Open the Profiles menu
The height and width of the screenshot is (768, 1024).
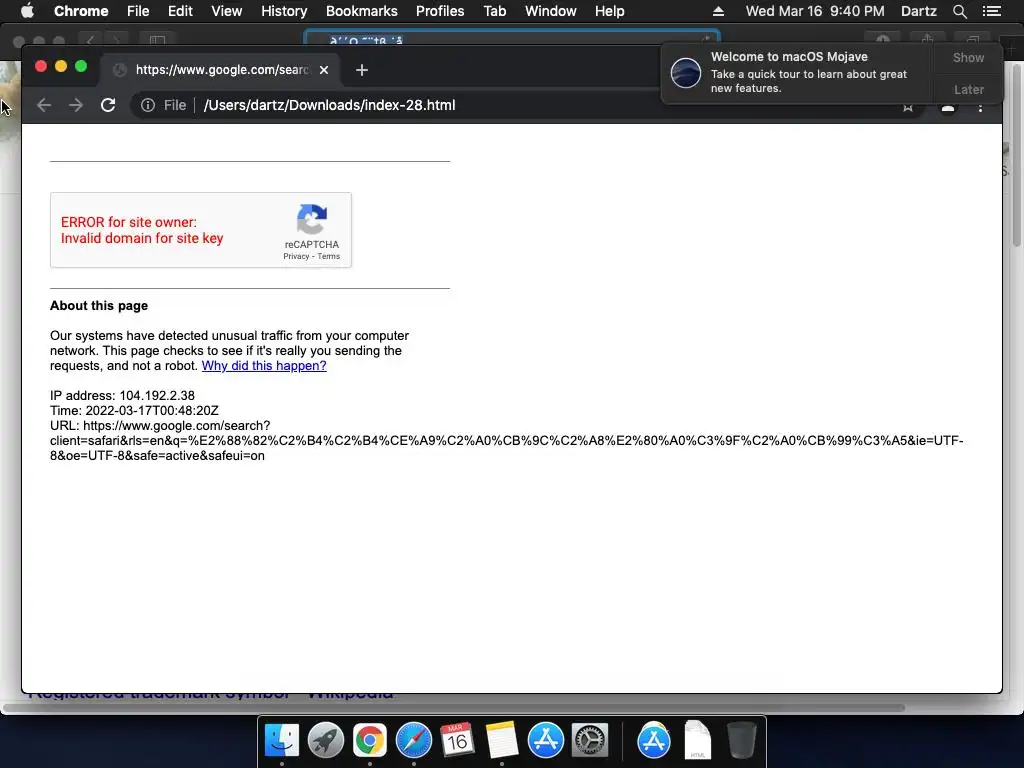coord(440,11)
